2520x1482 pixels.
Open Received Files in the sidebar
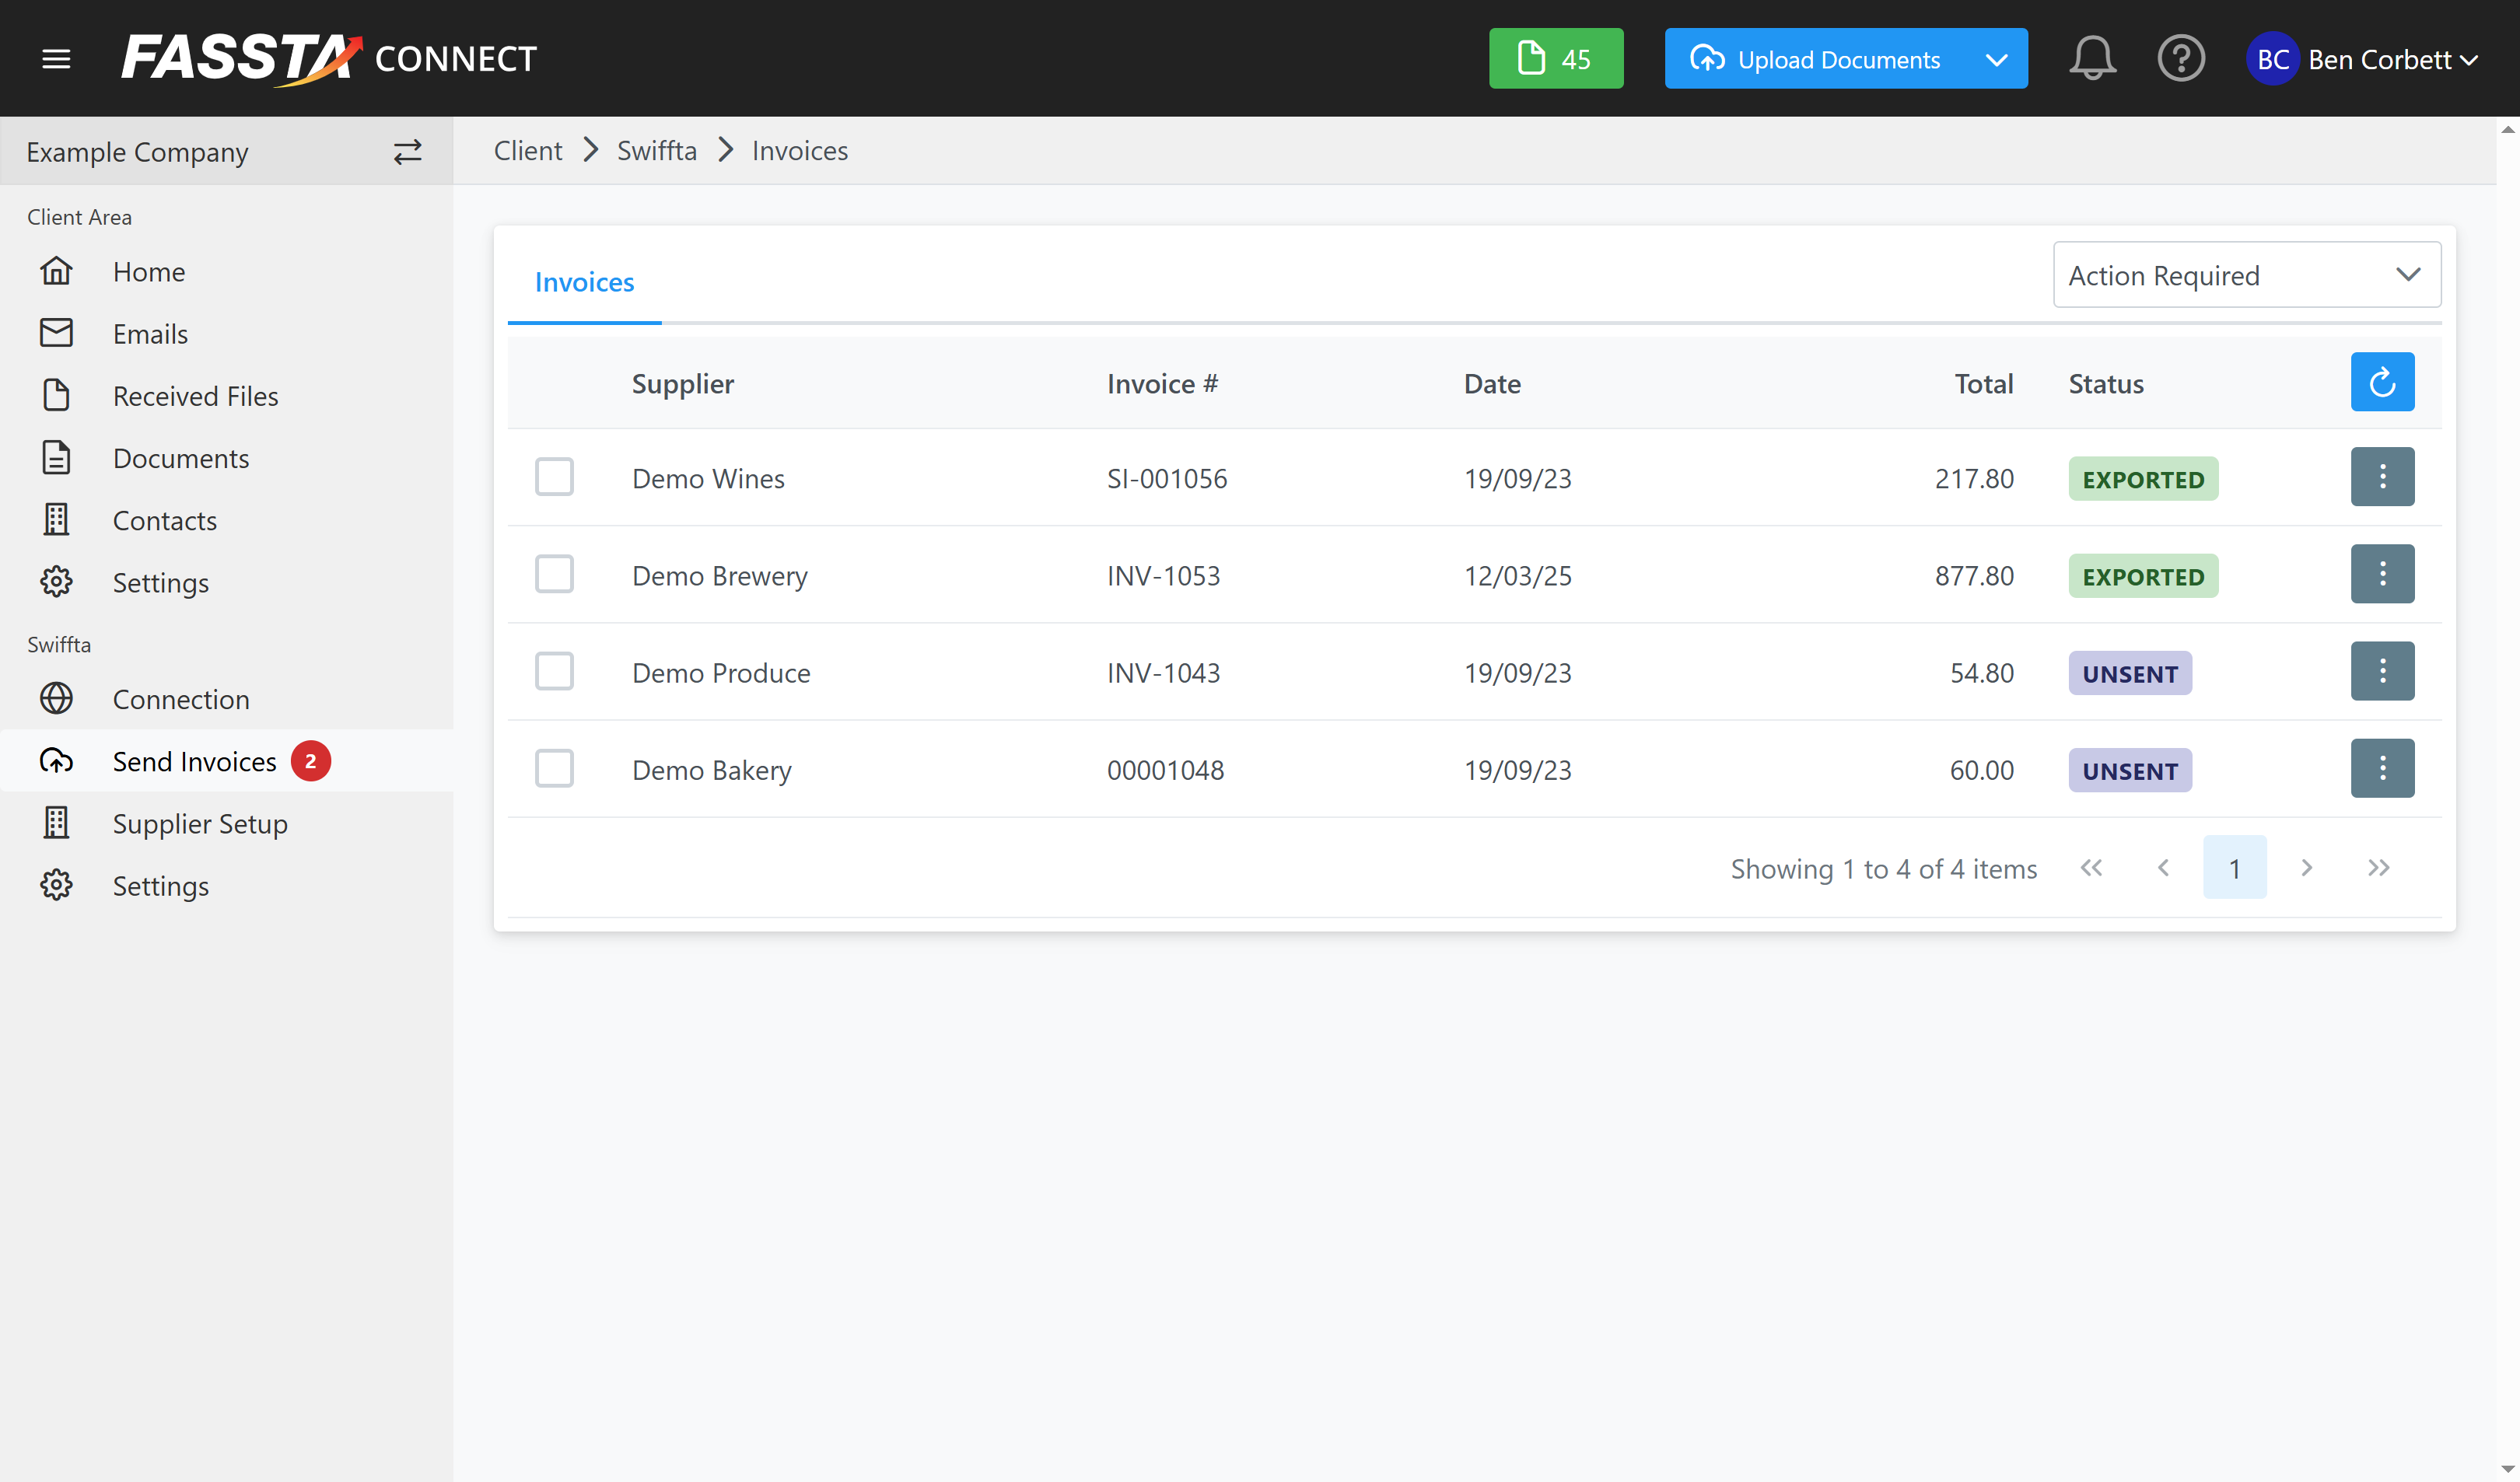[x=195, y=396]
